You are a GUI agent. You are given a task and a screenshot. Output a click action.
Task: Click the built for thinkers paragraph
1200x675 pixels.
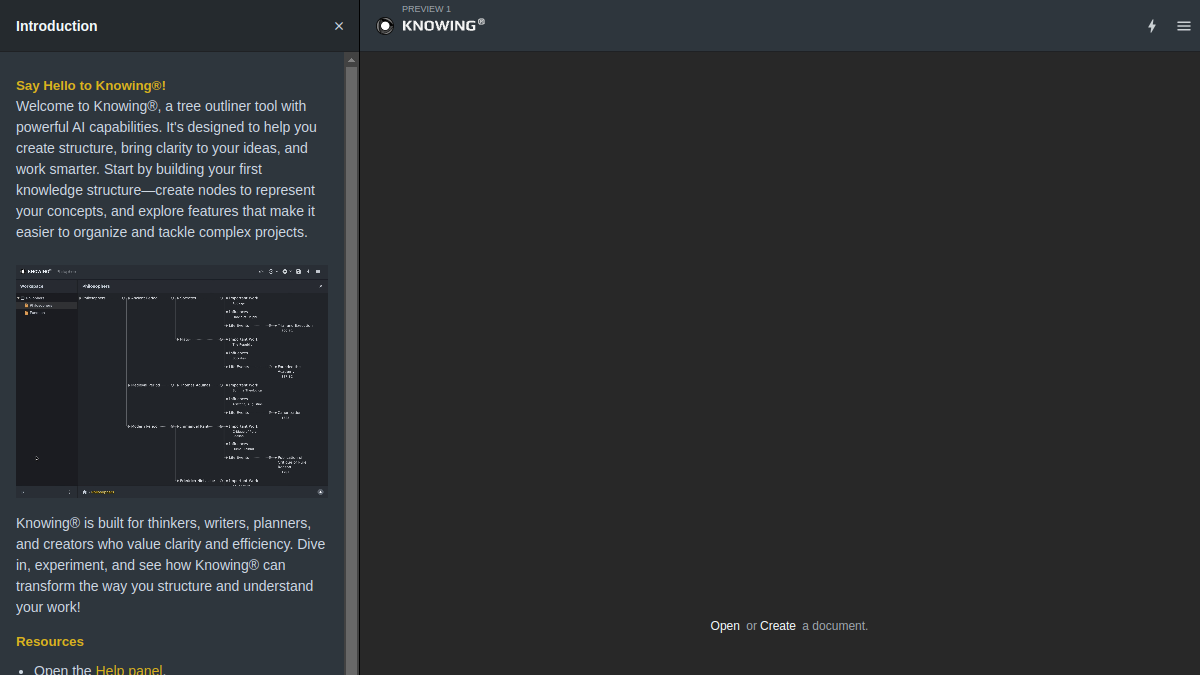click(x=170, y=565)
